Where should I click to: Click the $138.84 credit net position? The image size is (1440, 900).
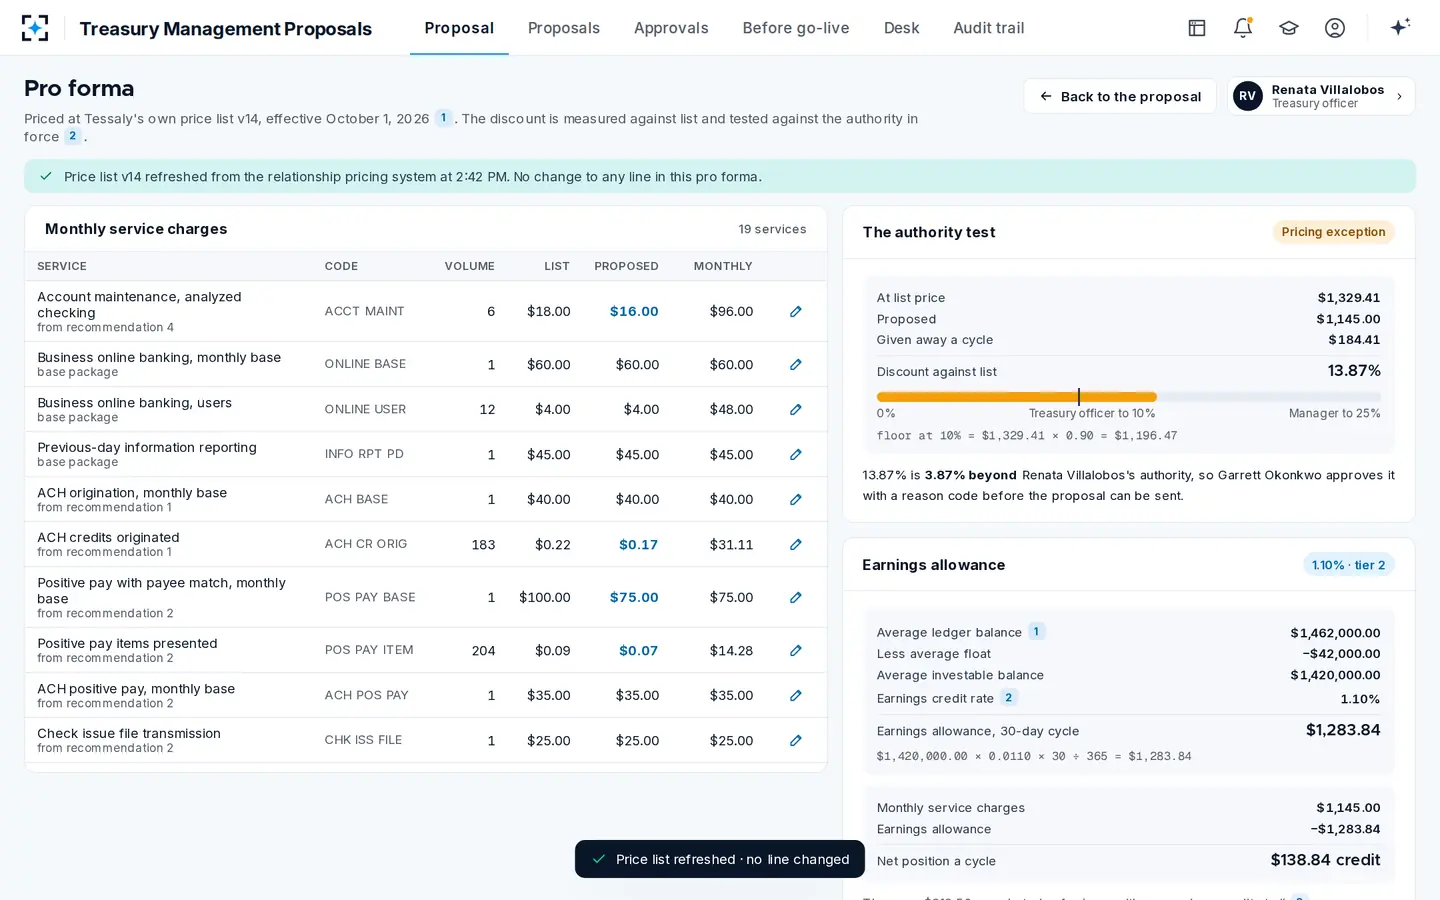(1325, 860)
